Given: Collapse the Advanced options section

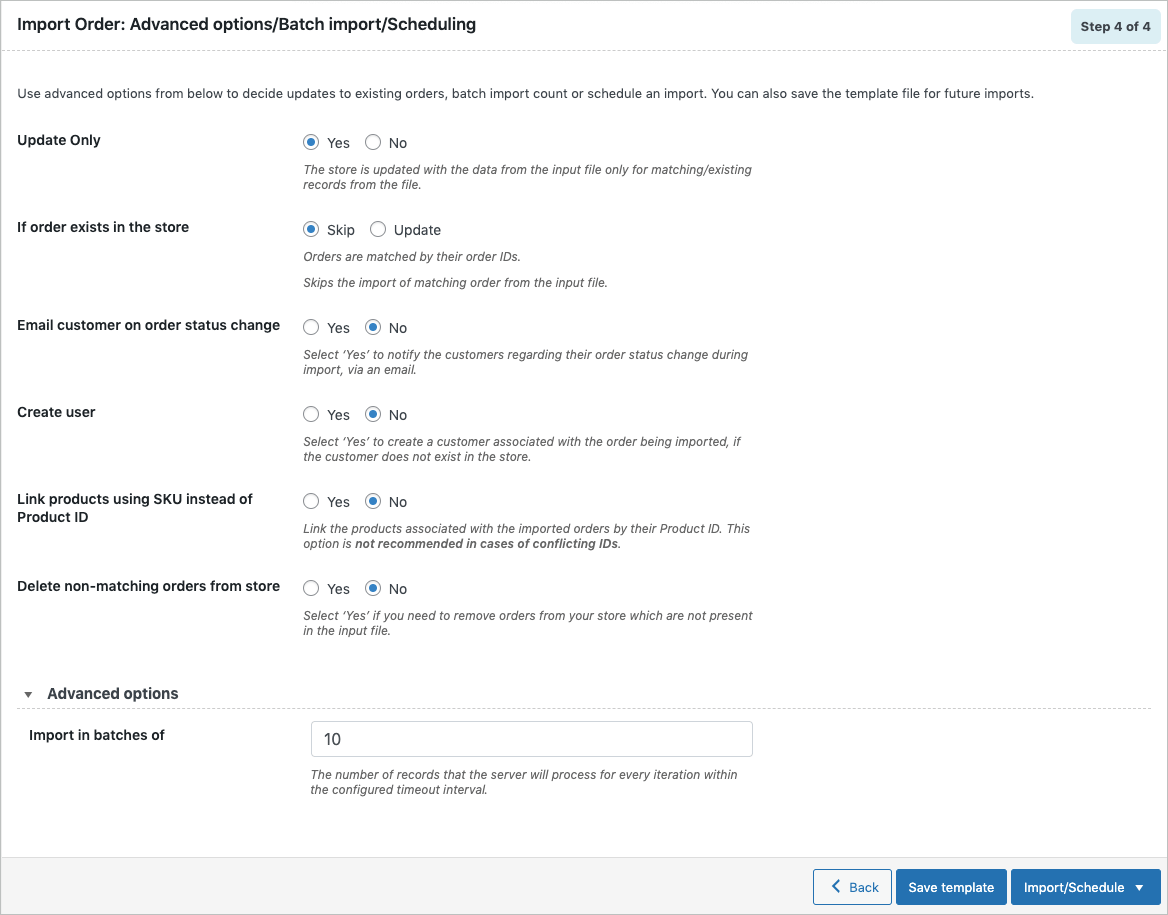Looking at the screenshot, I should (28, 693).
